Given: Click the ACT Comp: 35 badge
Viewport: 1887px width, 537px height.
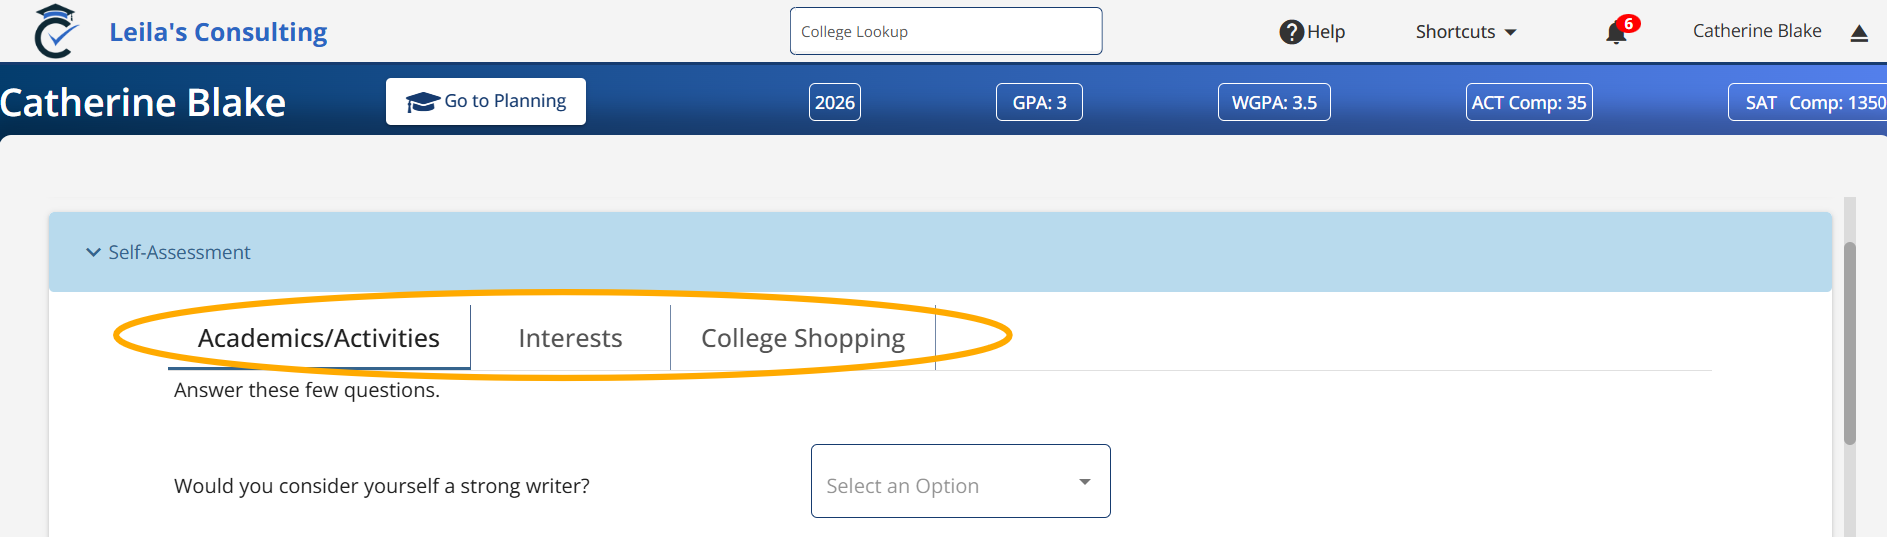Looking at the screenshot, I should pos(1528,102).
